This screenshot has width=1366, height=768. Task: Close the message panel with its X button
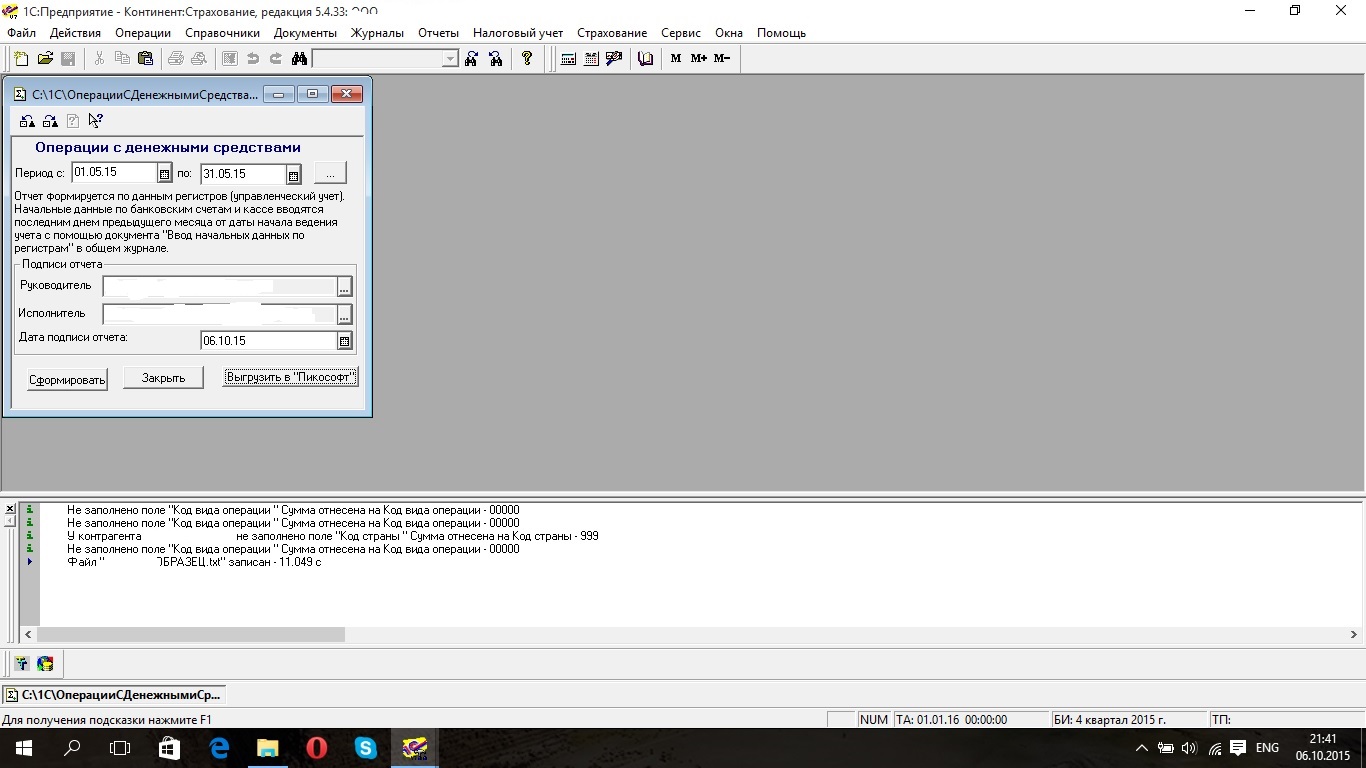tap(10, 510)
